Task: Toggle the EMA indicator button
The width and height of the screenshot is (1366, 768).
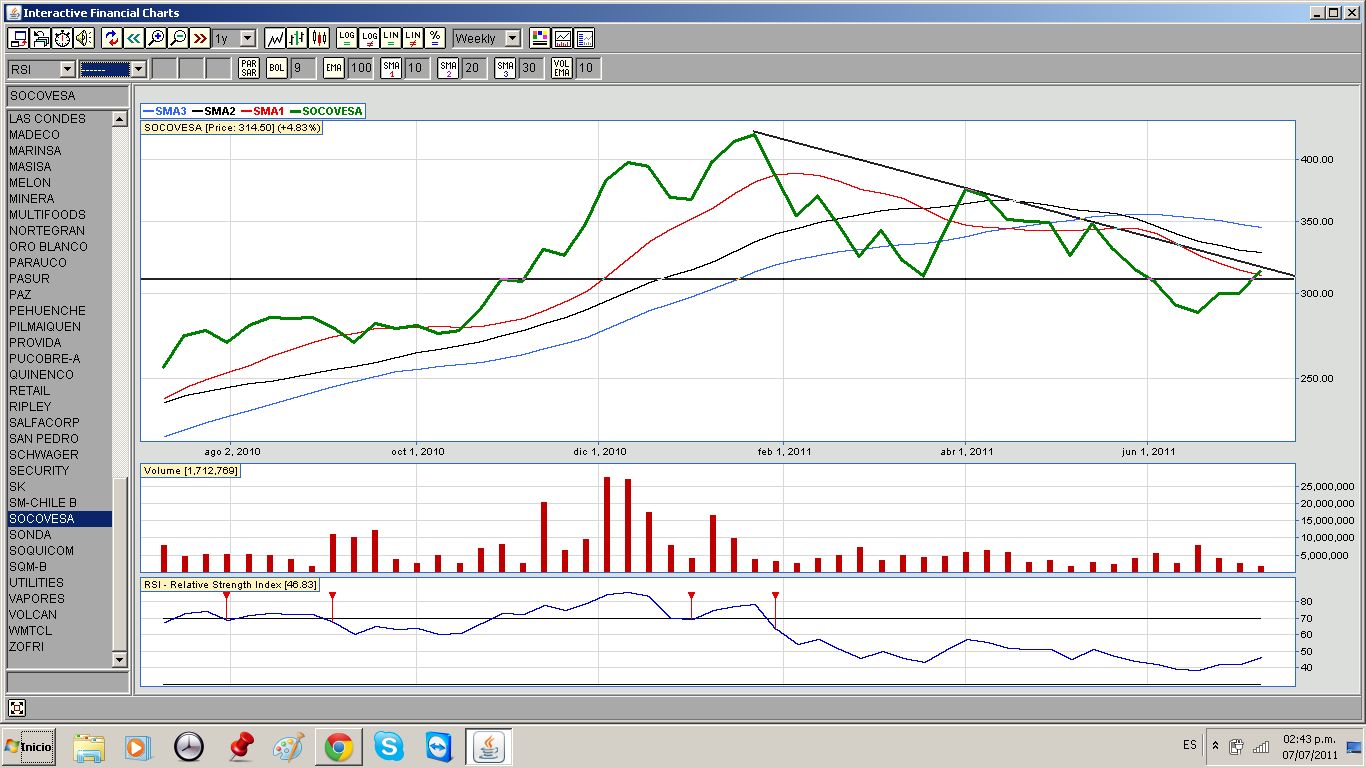Action: pos(334,68)
